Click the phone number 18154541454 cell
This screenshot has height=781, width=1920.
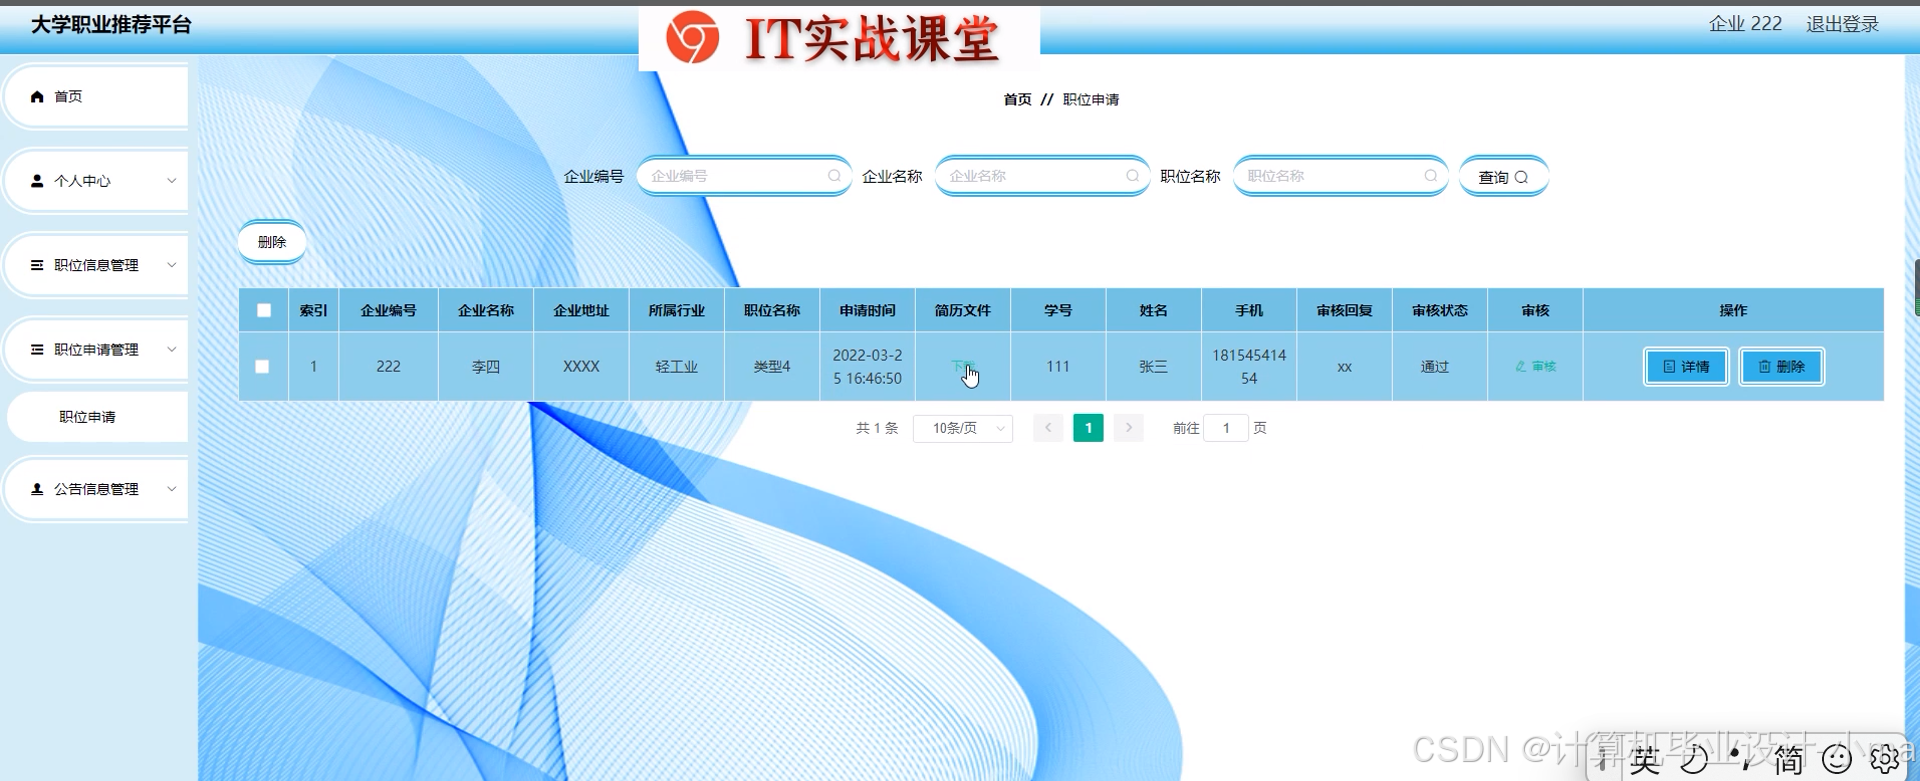[x=1249, y=367]
